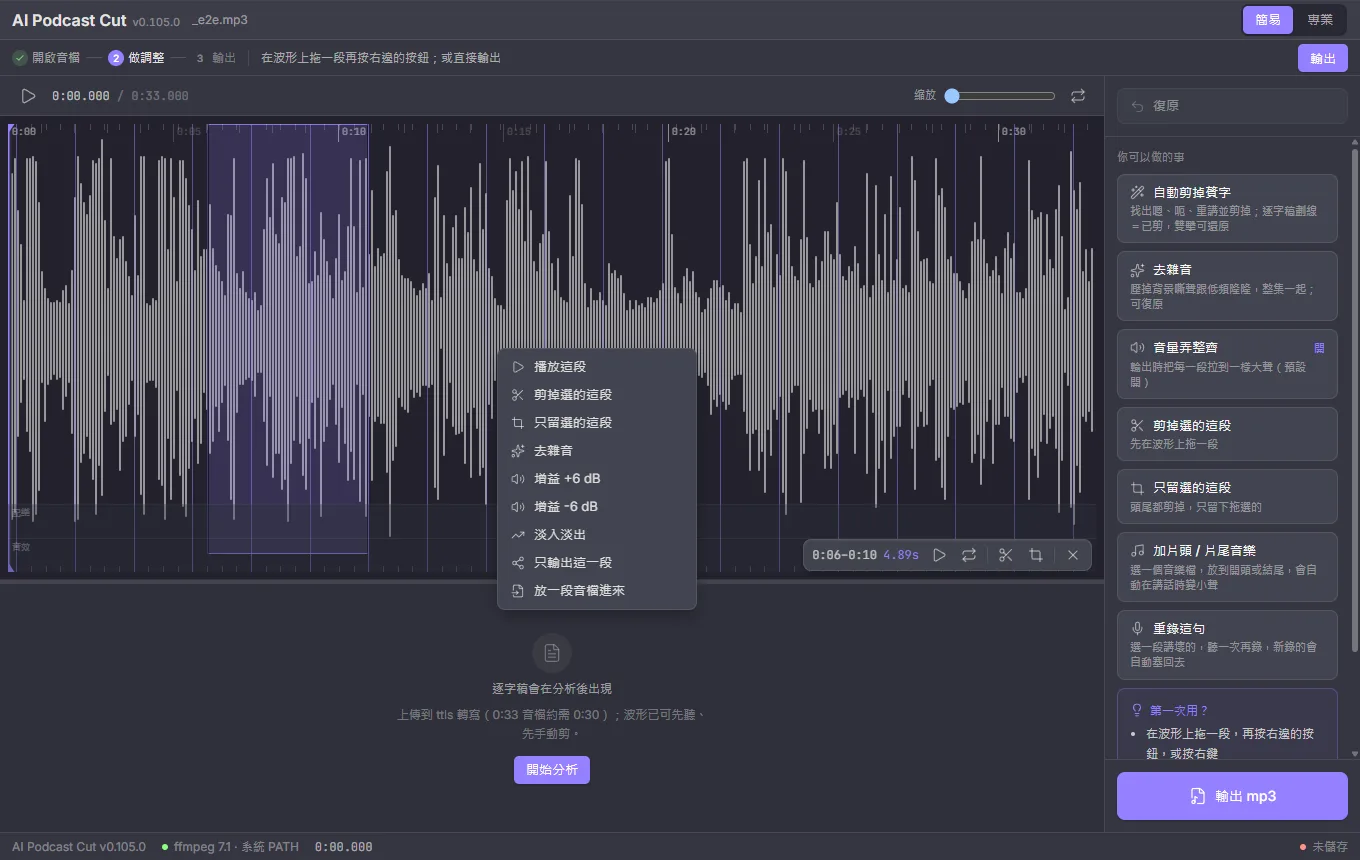This screenshot has width=1360, height=860.
Task: Click crop icon of 只留選的這段 card
Action: coord(1137,488)
